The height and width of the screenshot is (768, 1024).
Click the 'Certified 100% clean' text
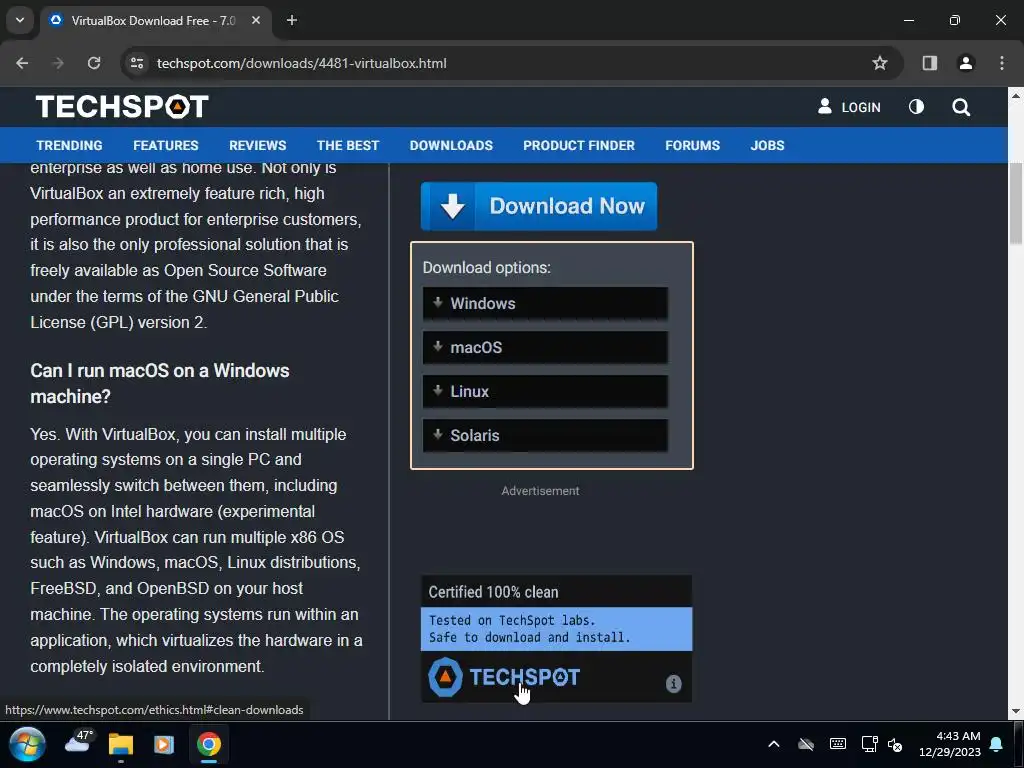point(493,592)
